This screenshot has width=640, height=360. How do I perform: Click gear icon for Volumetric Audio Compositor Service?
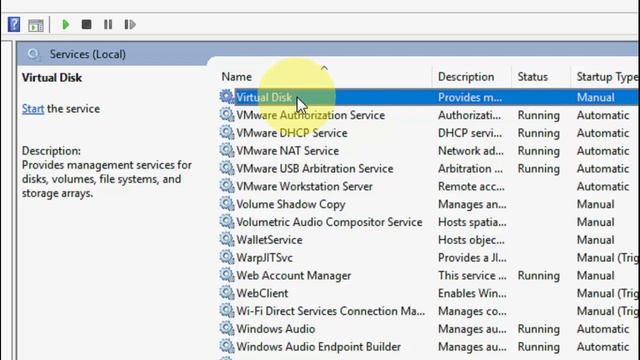[x=227, y=222]
